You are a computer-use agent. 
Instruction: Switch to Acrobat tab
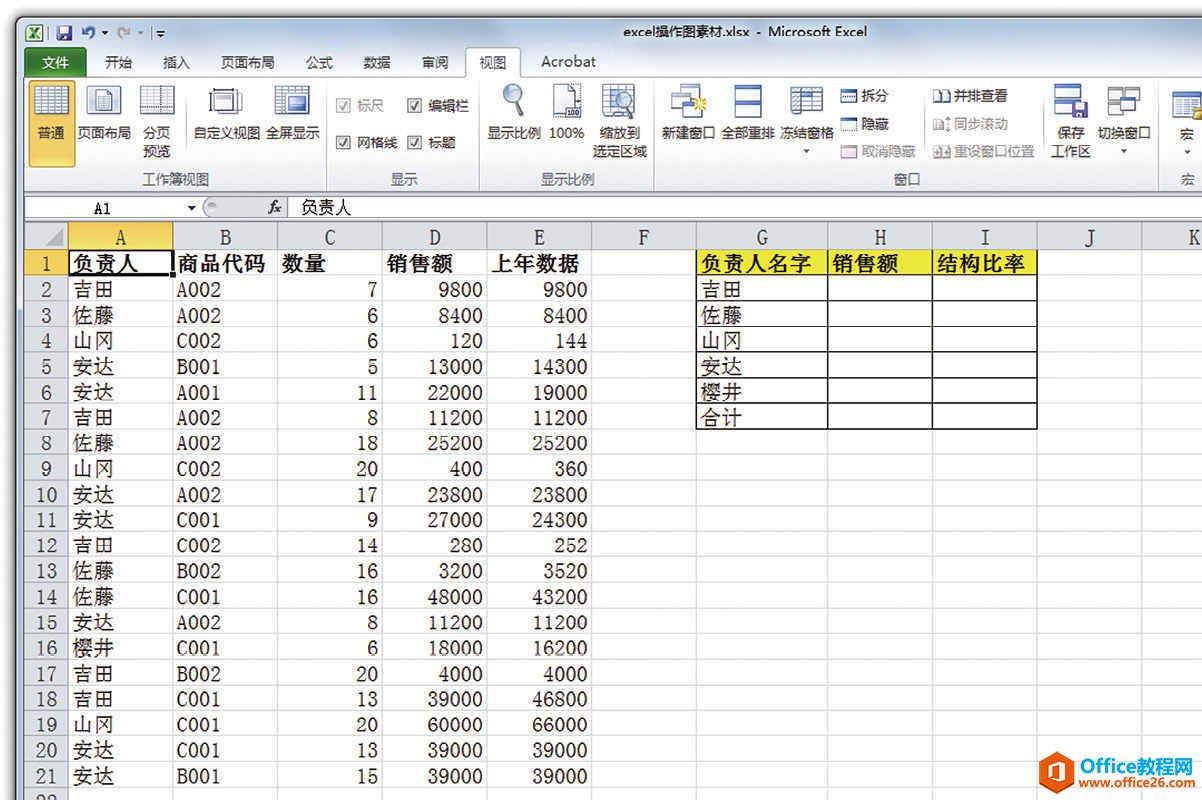[x=568, y=62]
